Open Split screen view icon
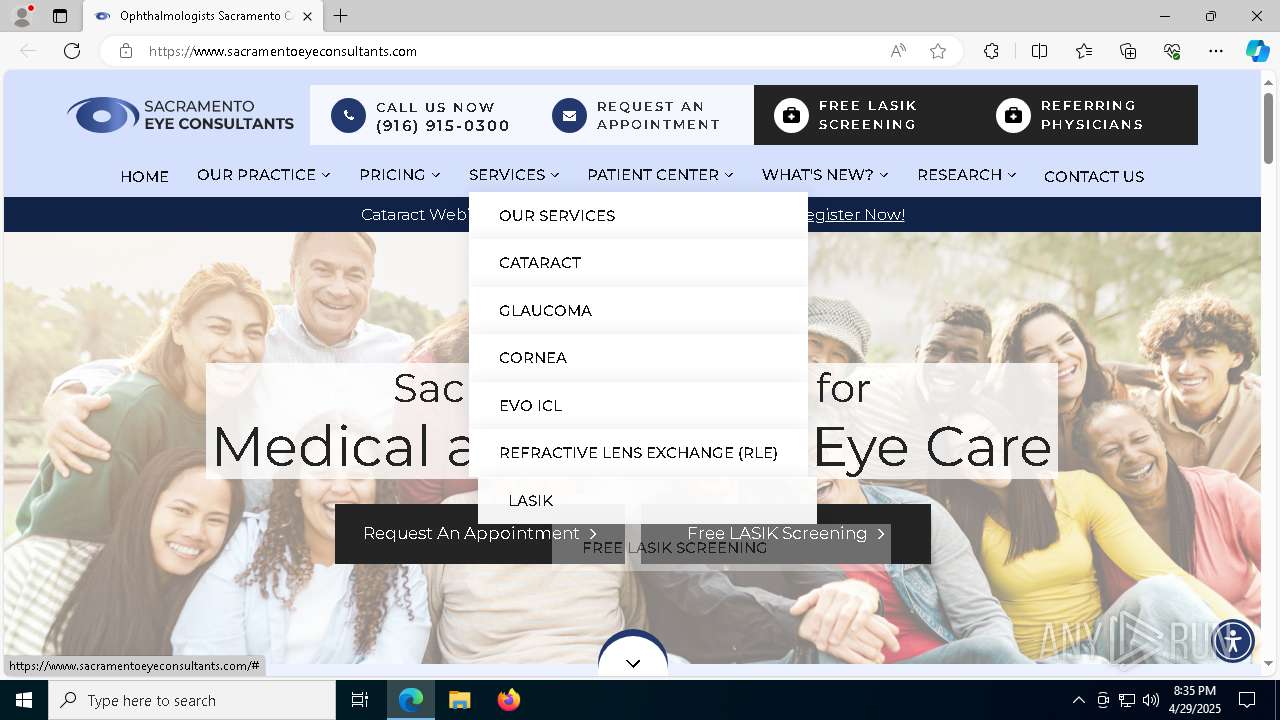Image resolution: width=1280 pixels, height=720 pixels. point(1039,51)
